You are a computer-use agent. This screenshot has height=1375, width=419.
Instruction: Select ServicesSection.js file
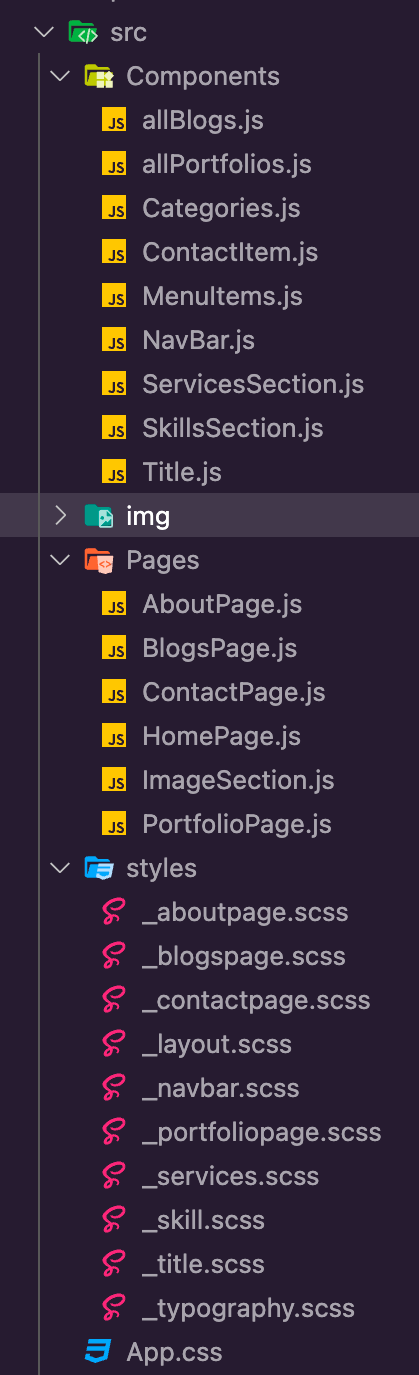[x=253, y=384]
